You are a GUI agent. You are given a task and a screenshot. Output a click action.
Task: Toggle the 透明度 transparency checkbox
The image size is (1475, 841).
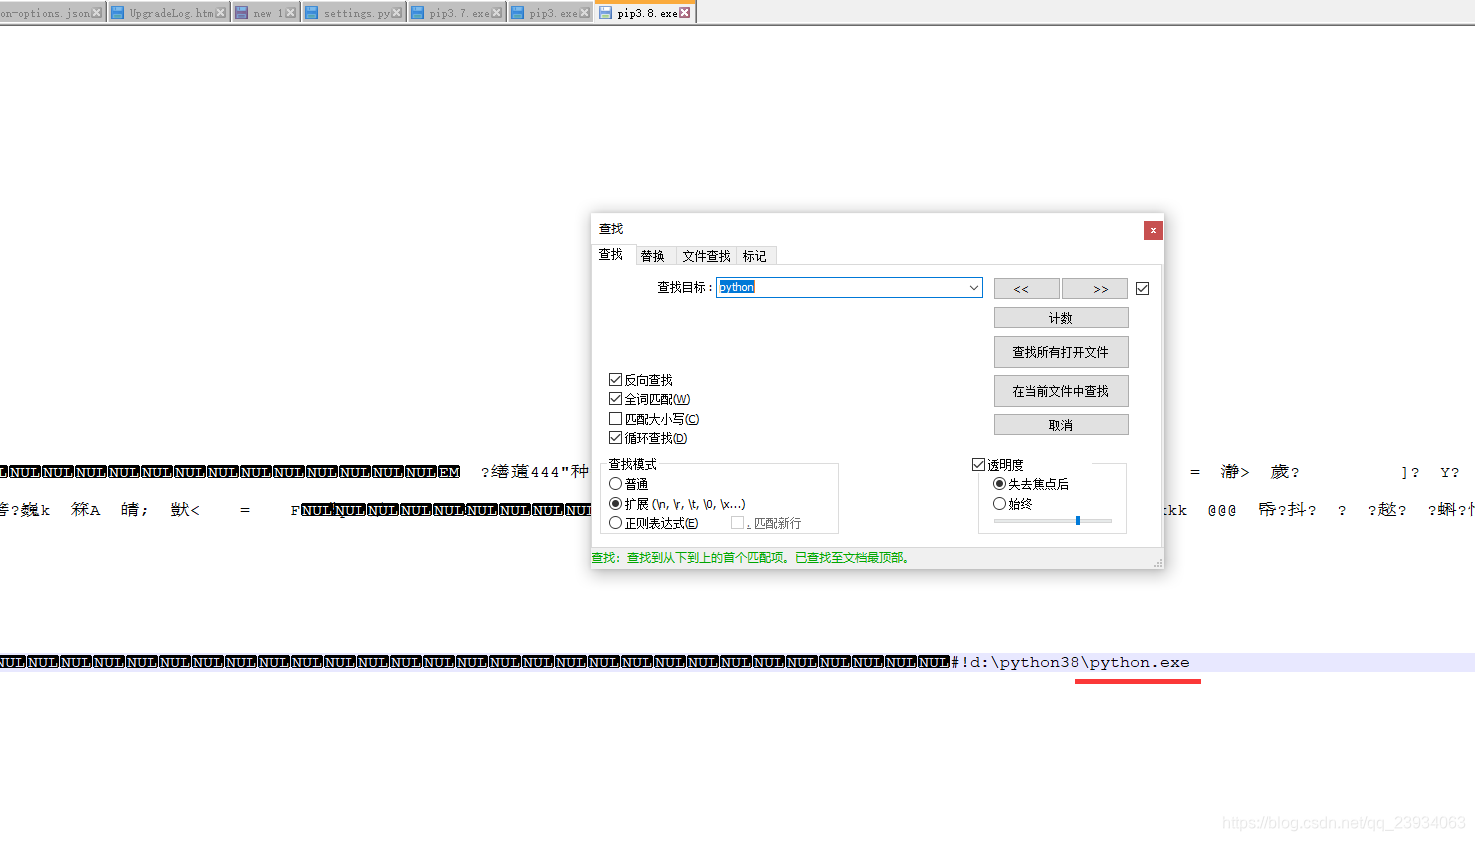click(979, 465)
